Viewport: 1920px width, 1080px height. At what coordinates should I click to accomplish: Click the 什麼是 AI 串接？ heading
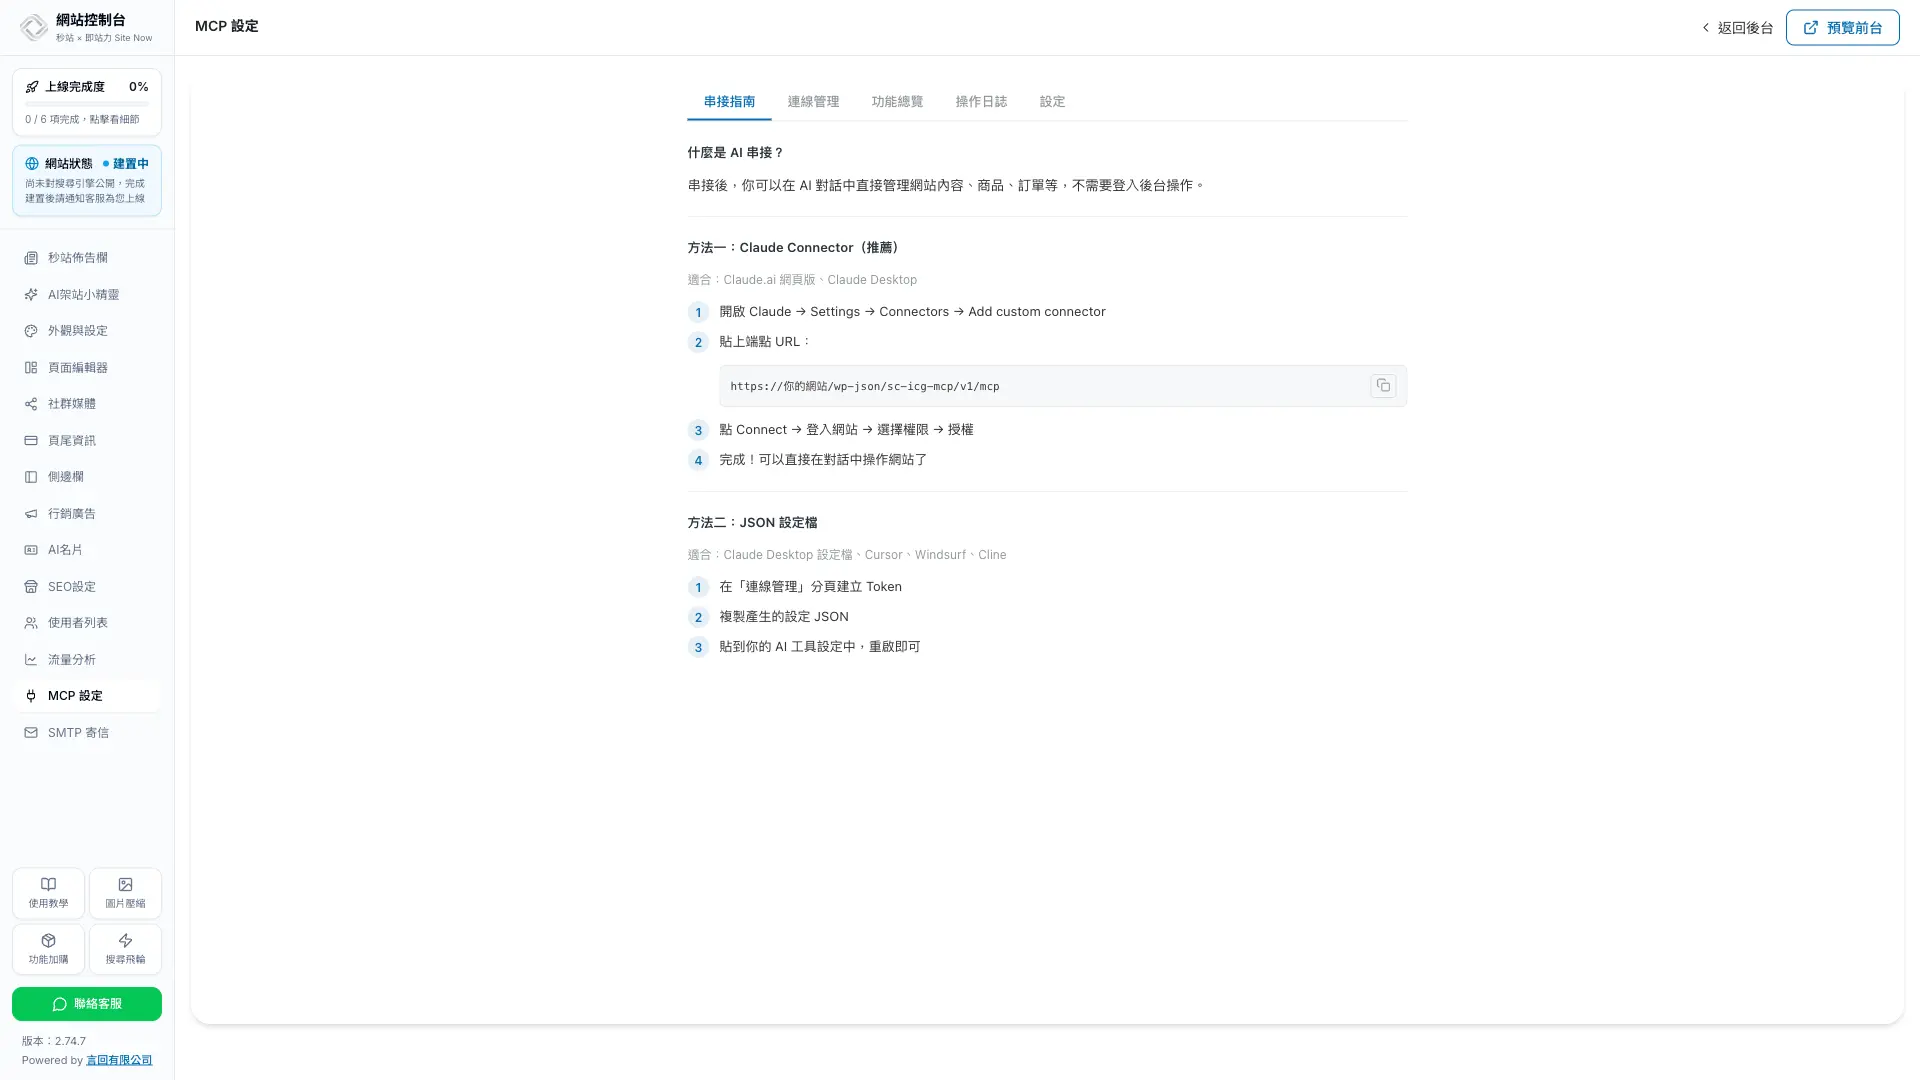[x=735, y=153]
